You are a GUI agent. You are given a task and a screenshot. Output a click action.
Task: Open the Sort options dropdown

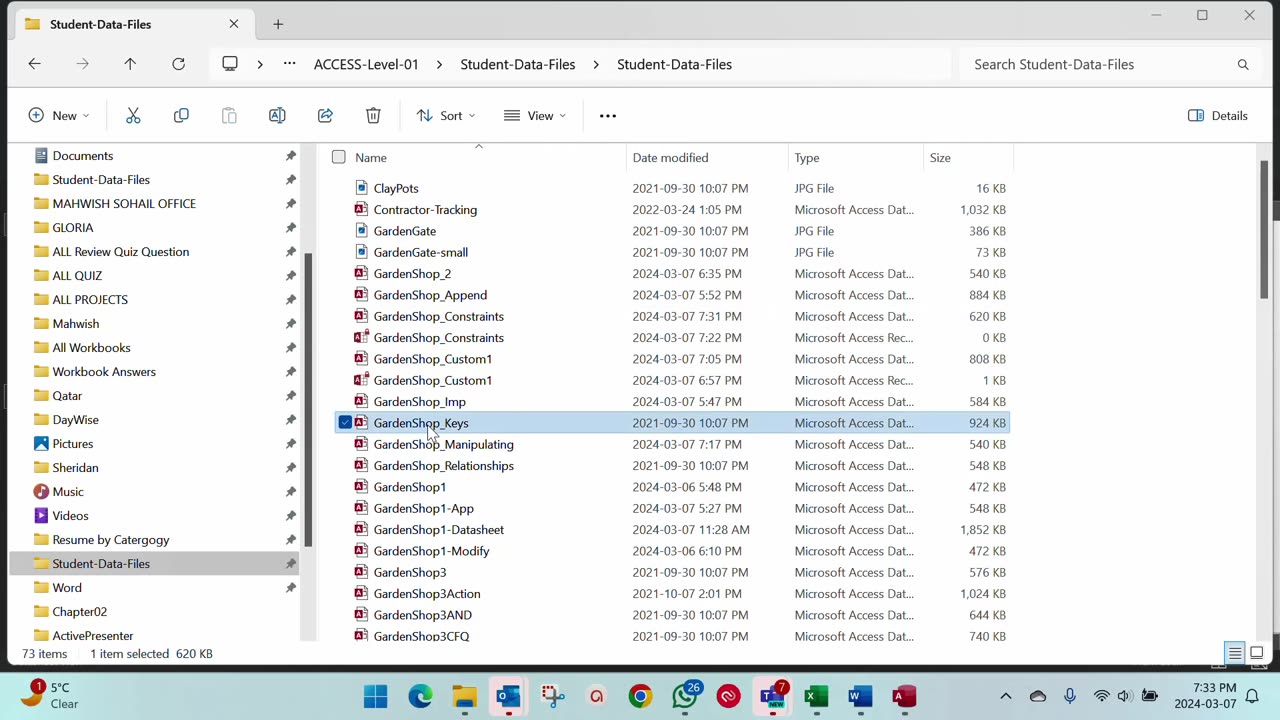[x=446, y=116]
